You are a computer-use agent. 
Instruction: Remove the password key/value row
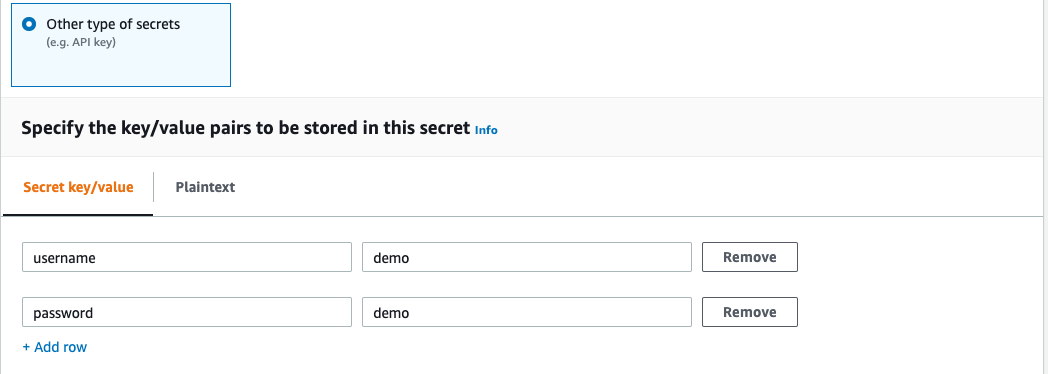pos(750,312)
